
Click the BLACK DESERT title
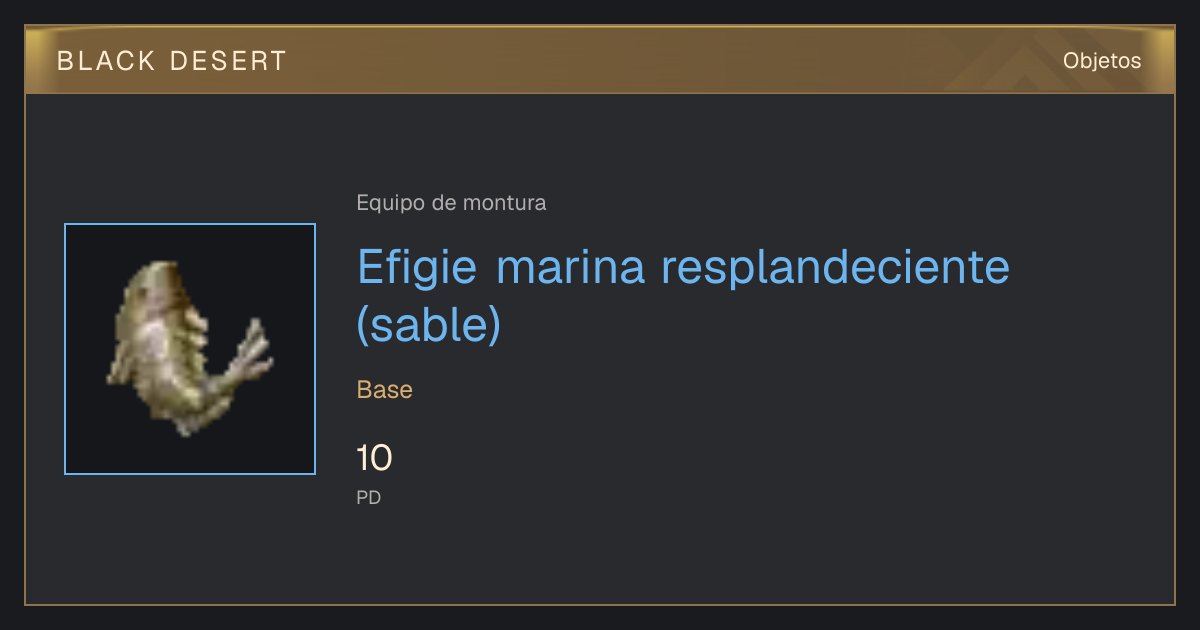pyautogui.click(x=172, y=61)
